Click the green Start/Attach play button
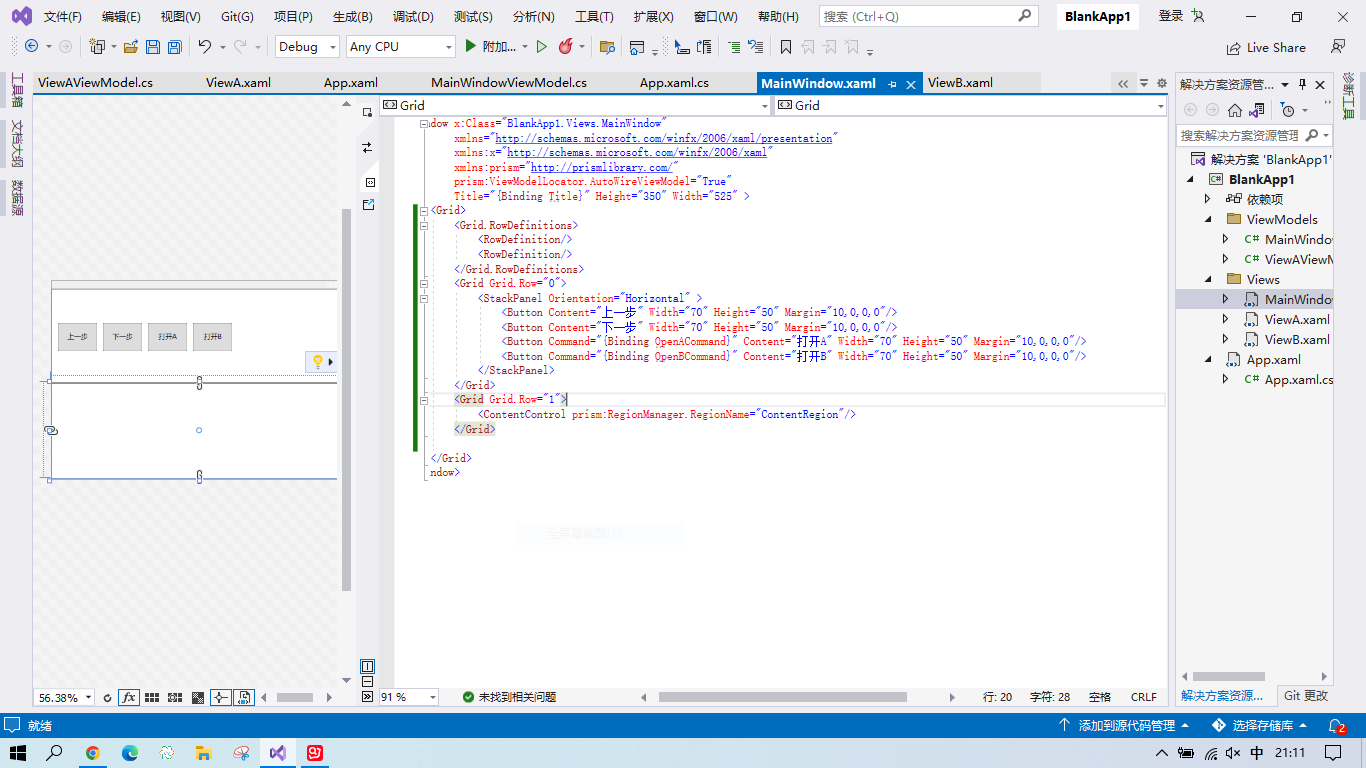 (x=470, y=46)
